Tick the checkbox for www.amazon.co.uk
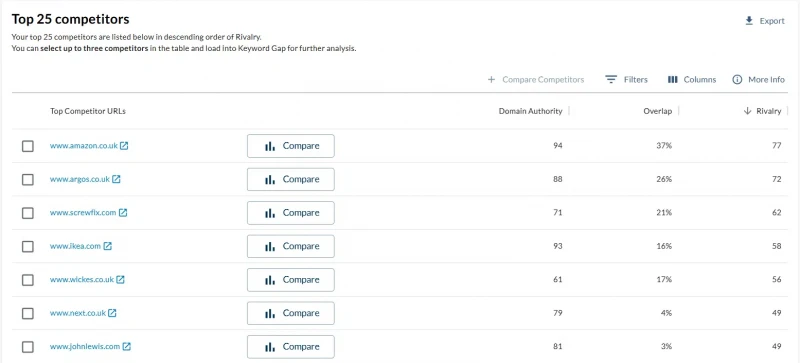This screenshot has height=363, width=800. coord(28,146)
